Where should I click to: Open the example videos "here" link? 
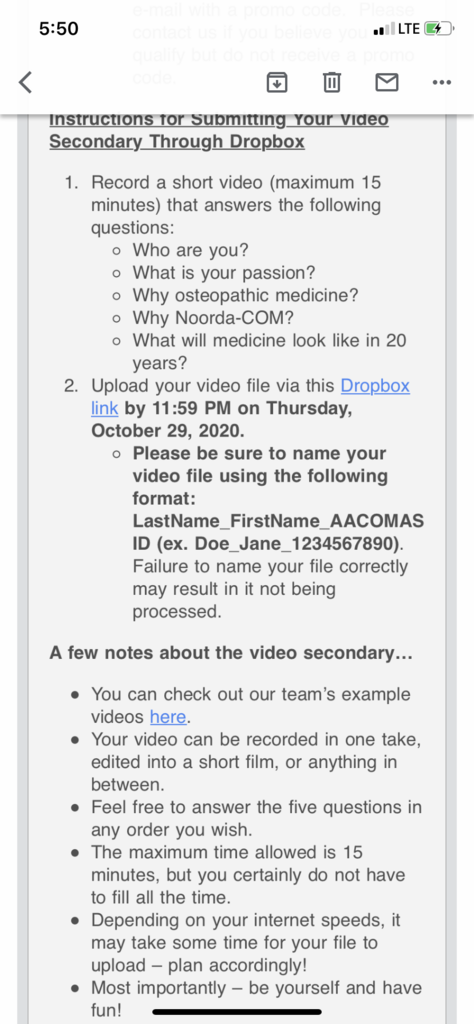[x=168, y=717]
